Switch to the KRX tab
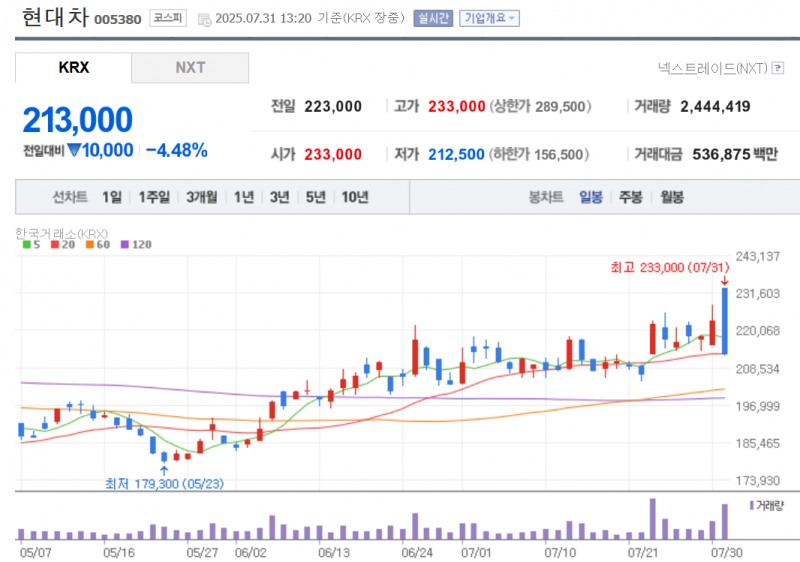 click(74, 68)
